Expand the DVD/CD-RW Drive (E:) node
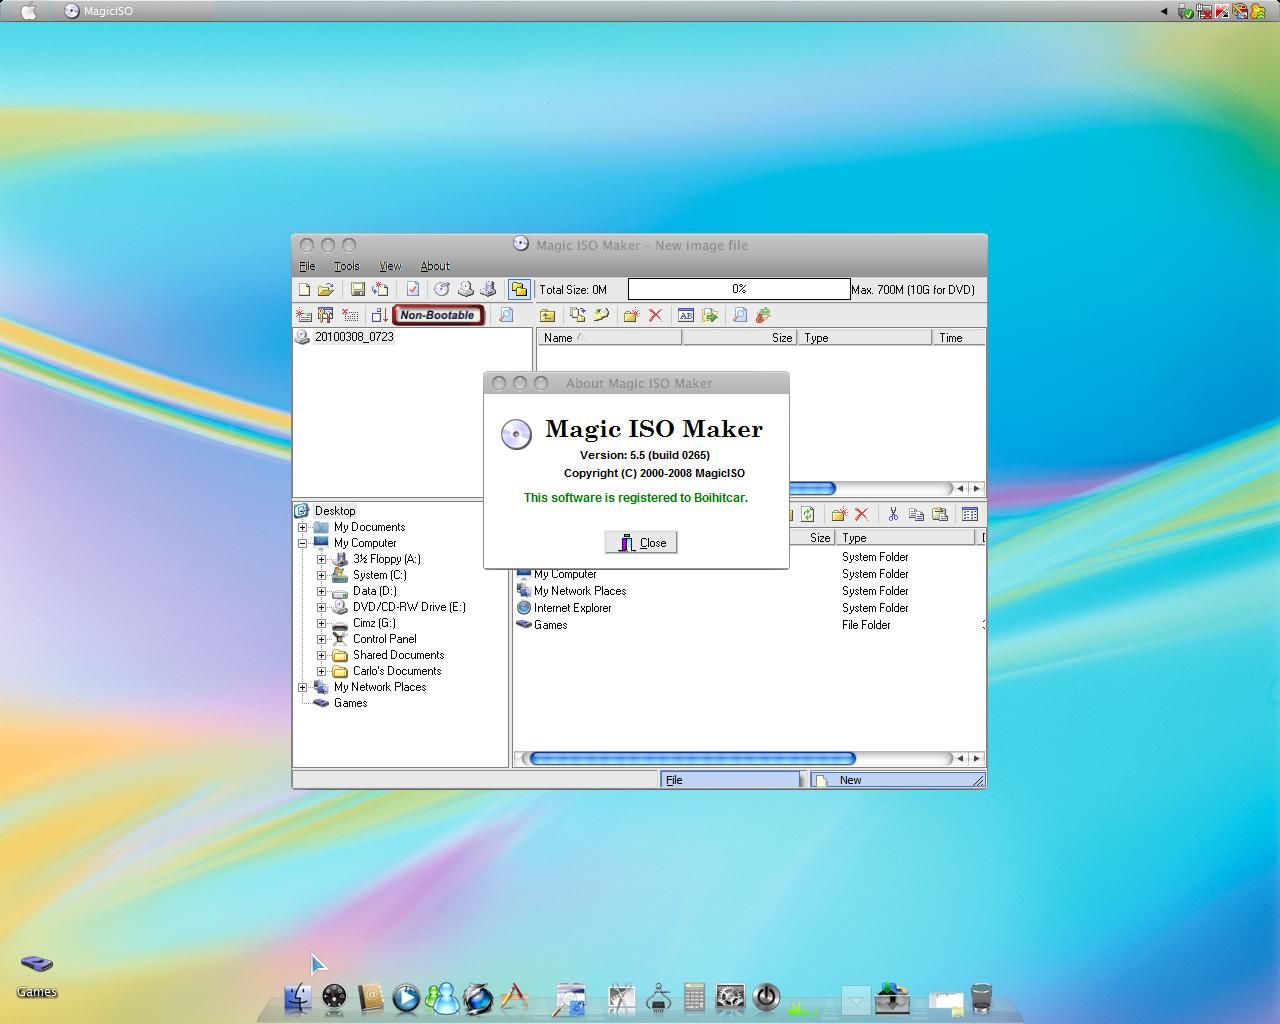Screen dimensions: 1280x1024 (x=322, y=607)
